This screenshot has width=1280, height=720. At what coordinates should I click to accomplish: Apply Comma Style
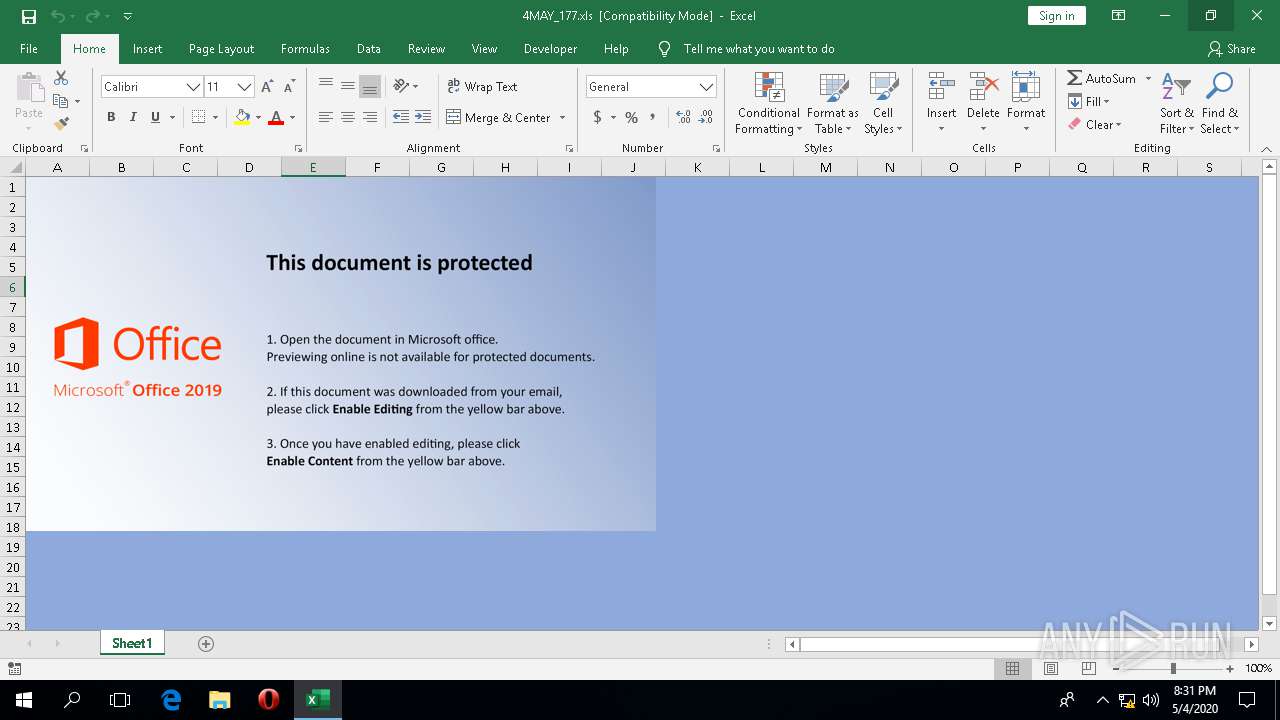pos(653,117)
